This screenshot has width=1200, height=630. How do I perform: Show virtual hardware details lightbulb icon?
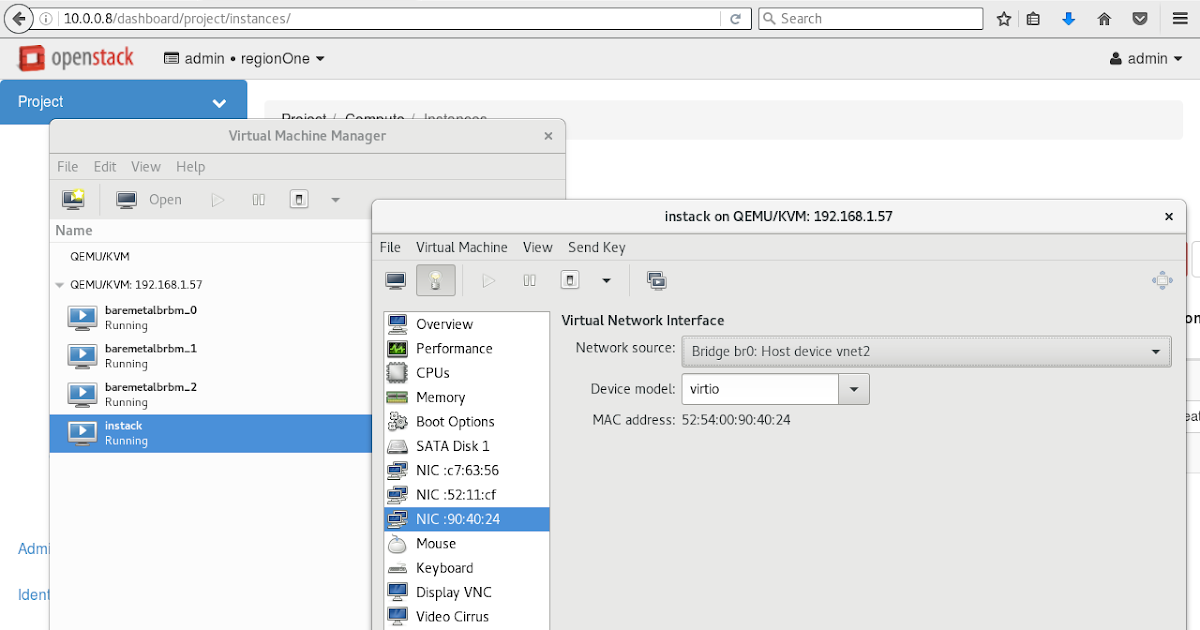[x=436, y=281]
